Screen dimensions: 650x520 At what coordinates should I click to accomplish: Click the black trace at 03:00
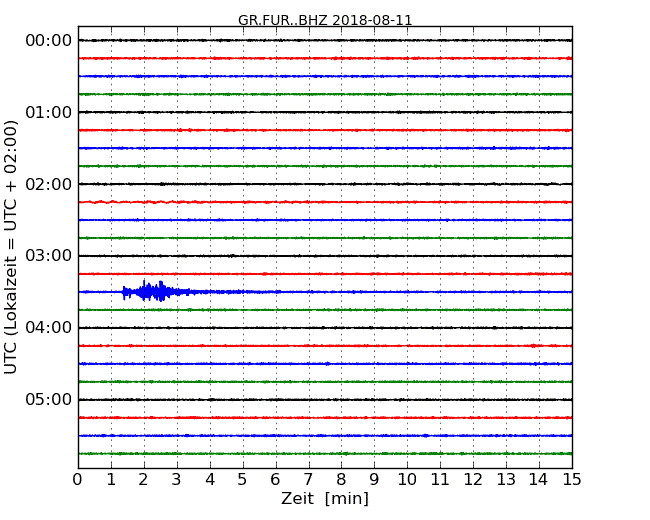325,256
